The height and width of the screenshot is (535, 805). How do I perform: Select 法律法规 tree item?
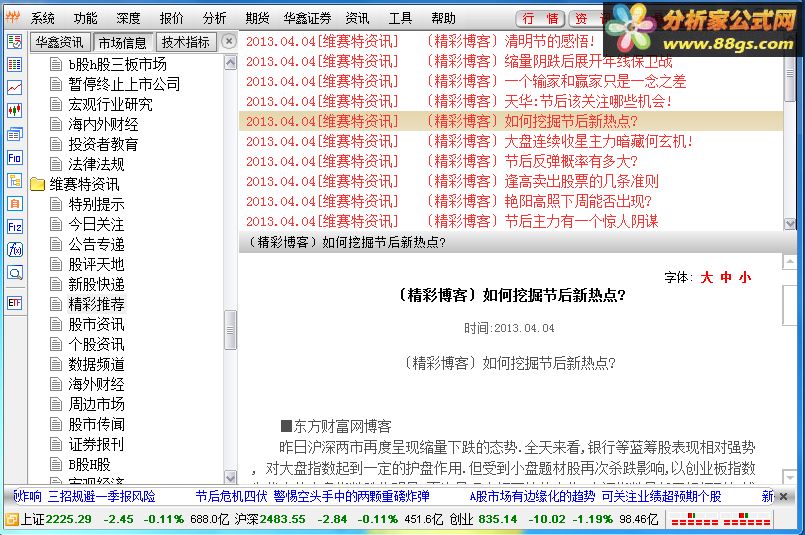point(97,164)
